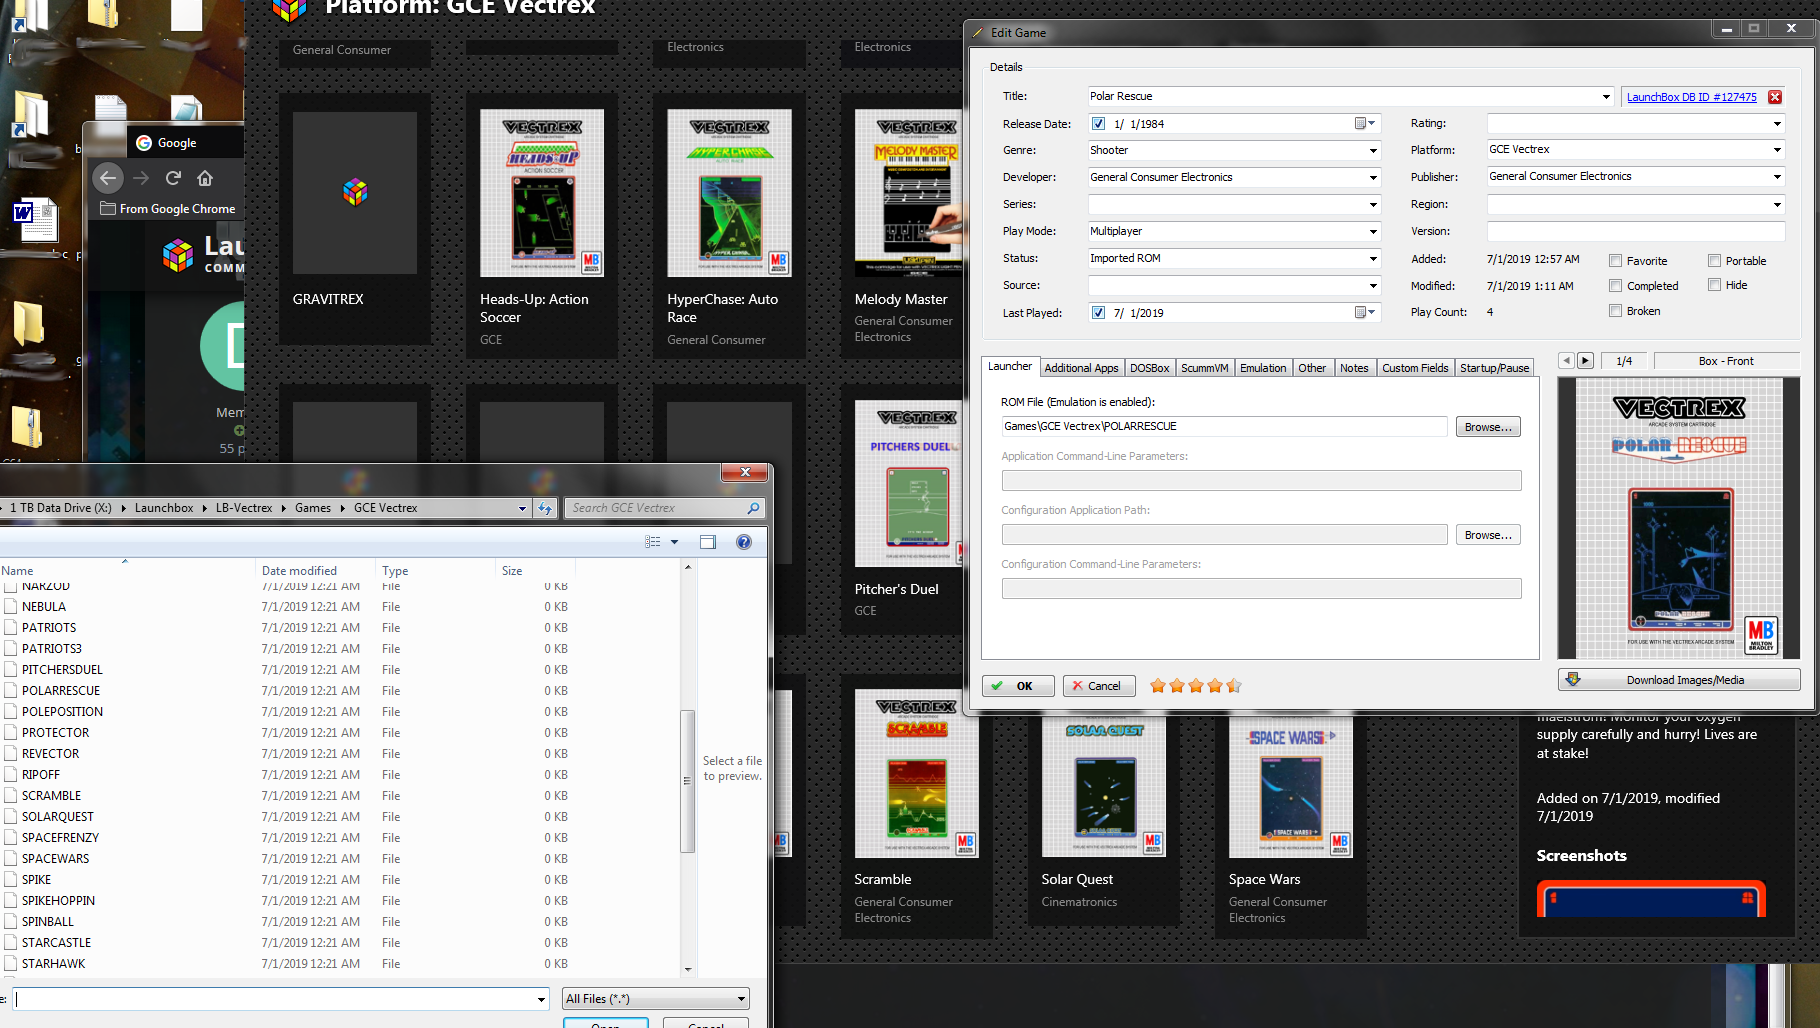The image size is (1820, 1028).
Task: Switch to Notes tab
Action: pos(1354,368)
